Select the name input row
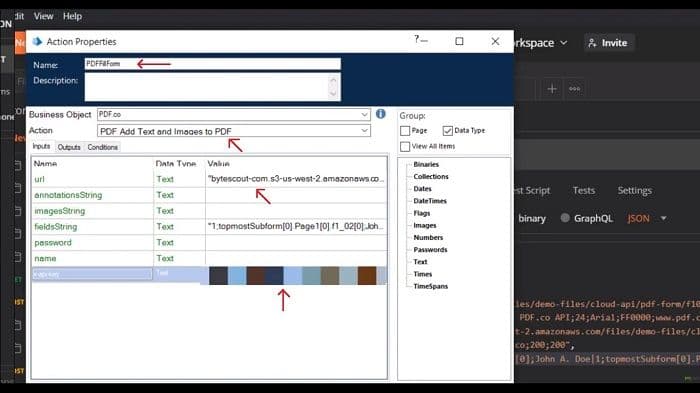700x393 pixels. pos(45,259)
